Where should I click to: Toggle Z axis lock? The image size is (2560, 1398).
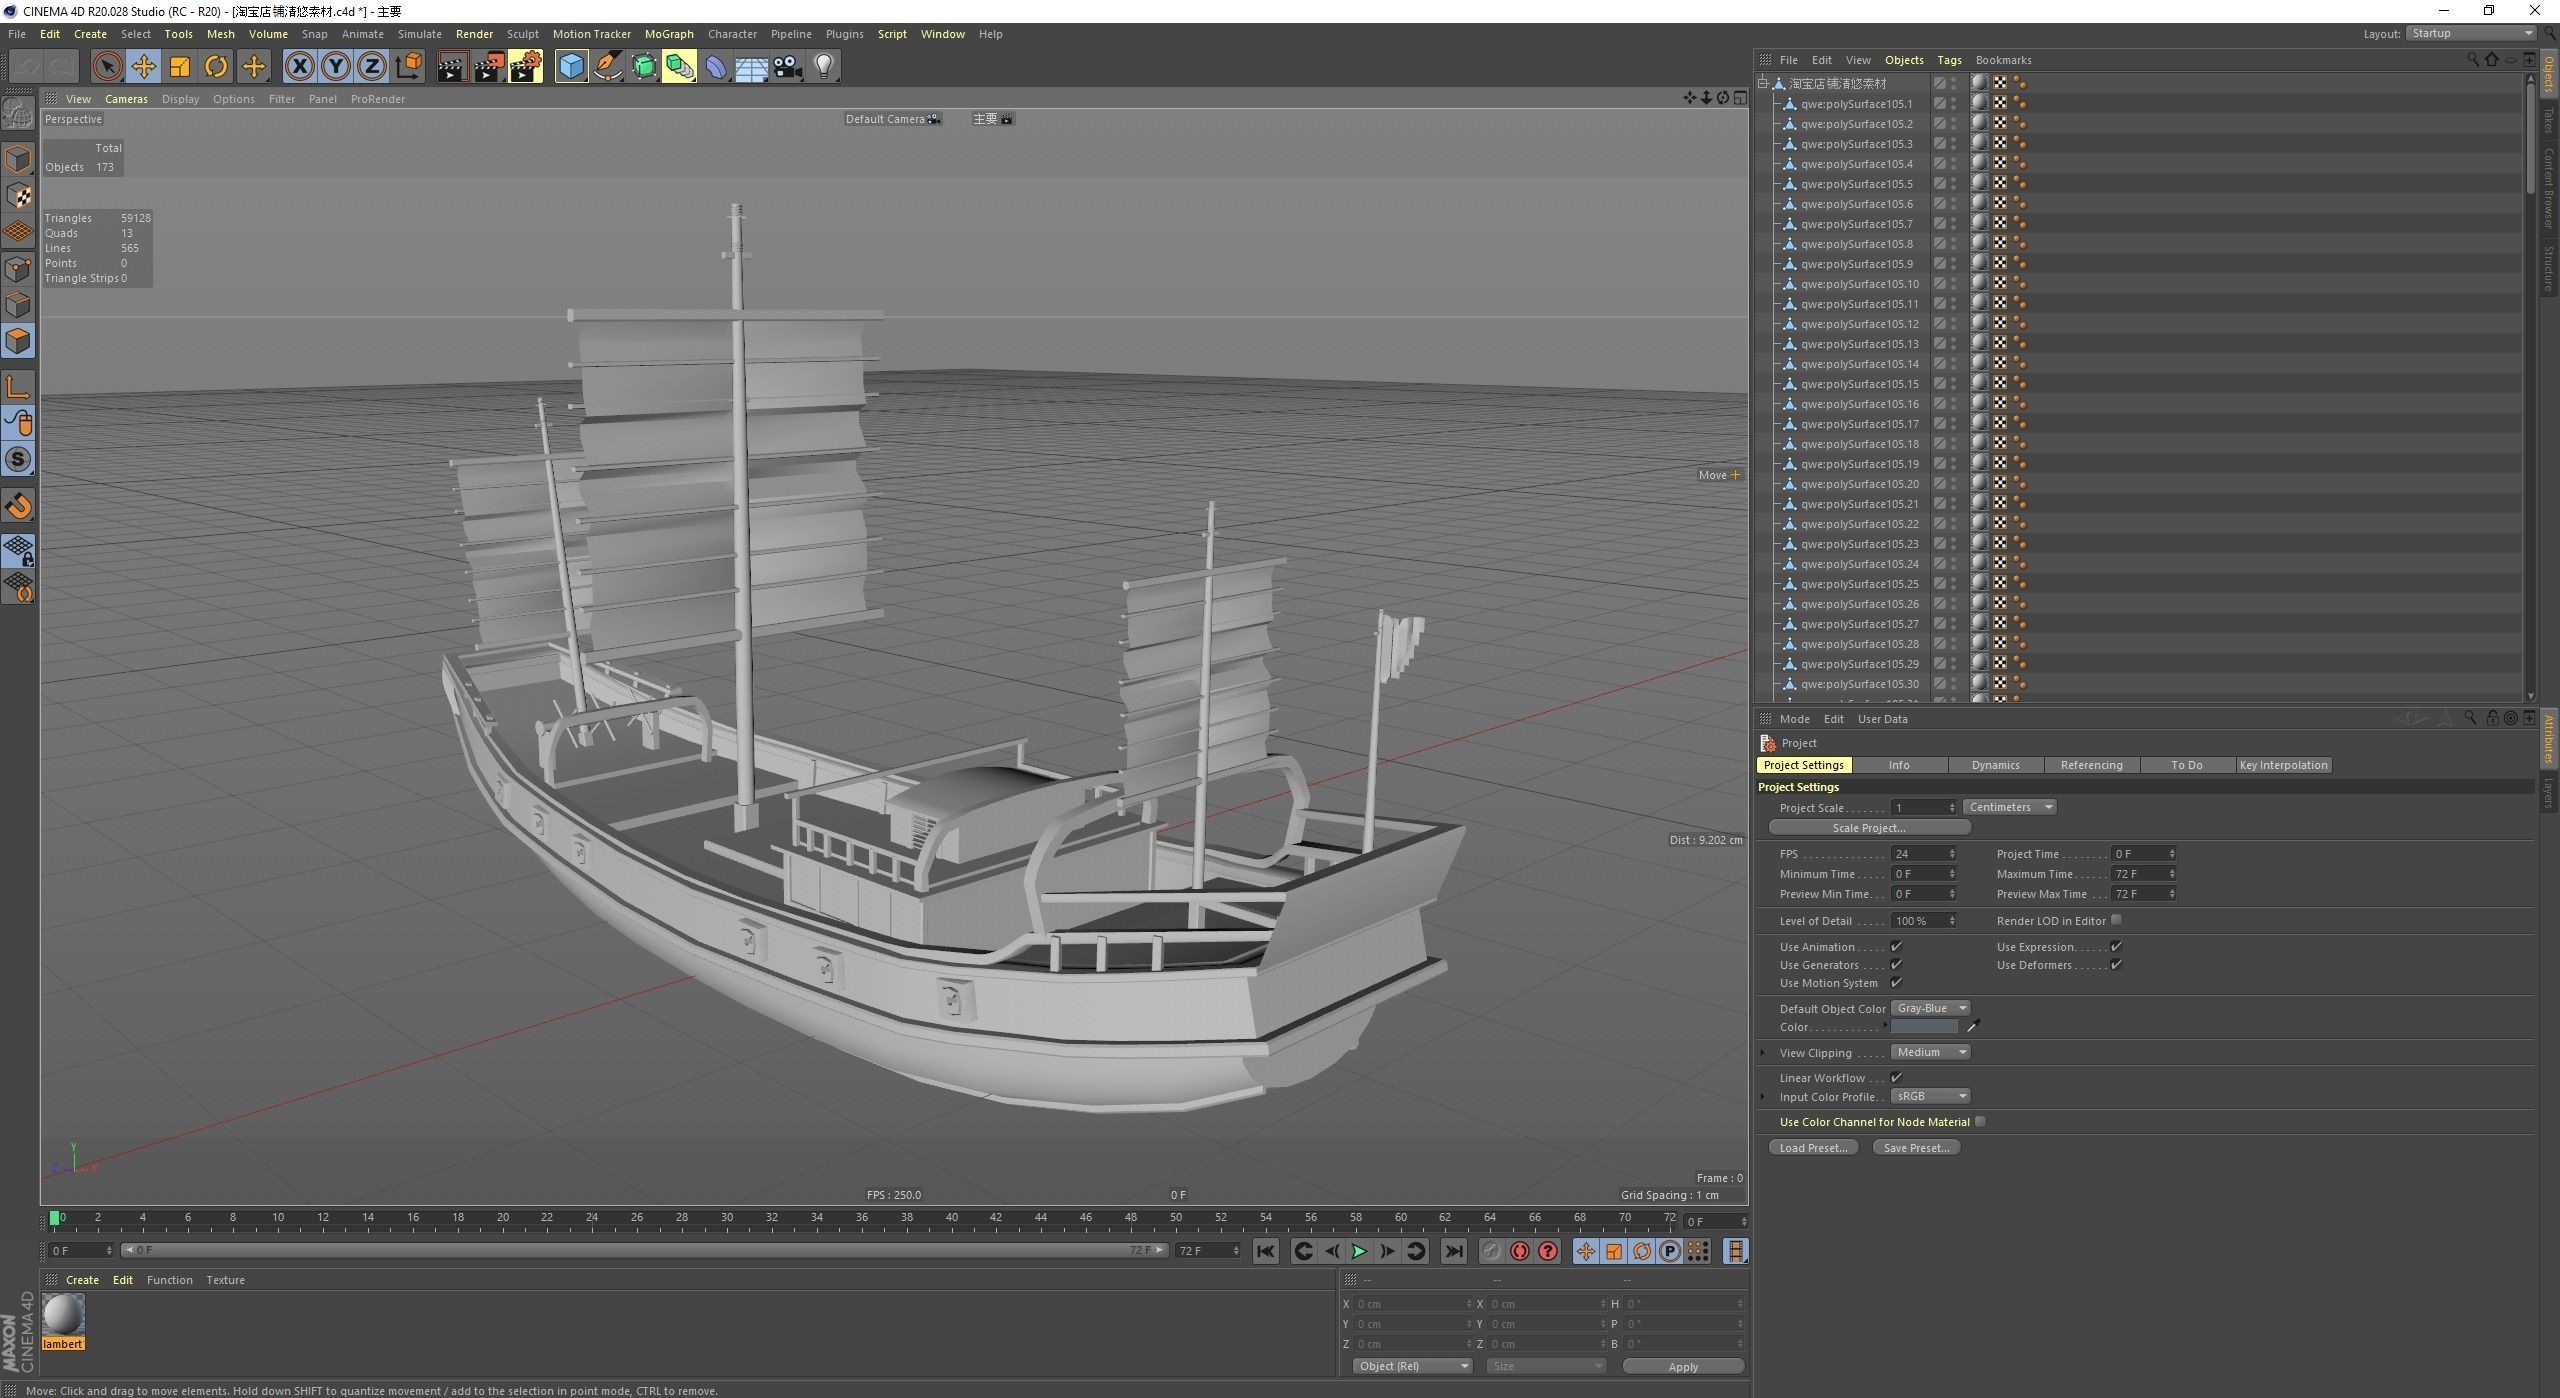(372, 67)
